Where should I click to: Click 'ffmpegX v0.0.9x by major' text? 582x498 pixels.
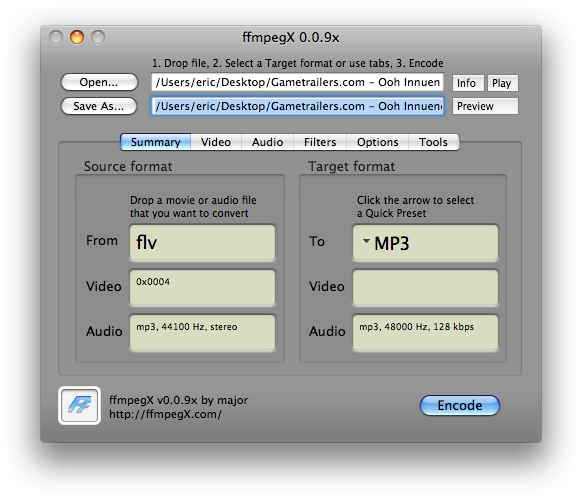point(179,400)
